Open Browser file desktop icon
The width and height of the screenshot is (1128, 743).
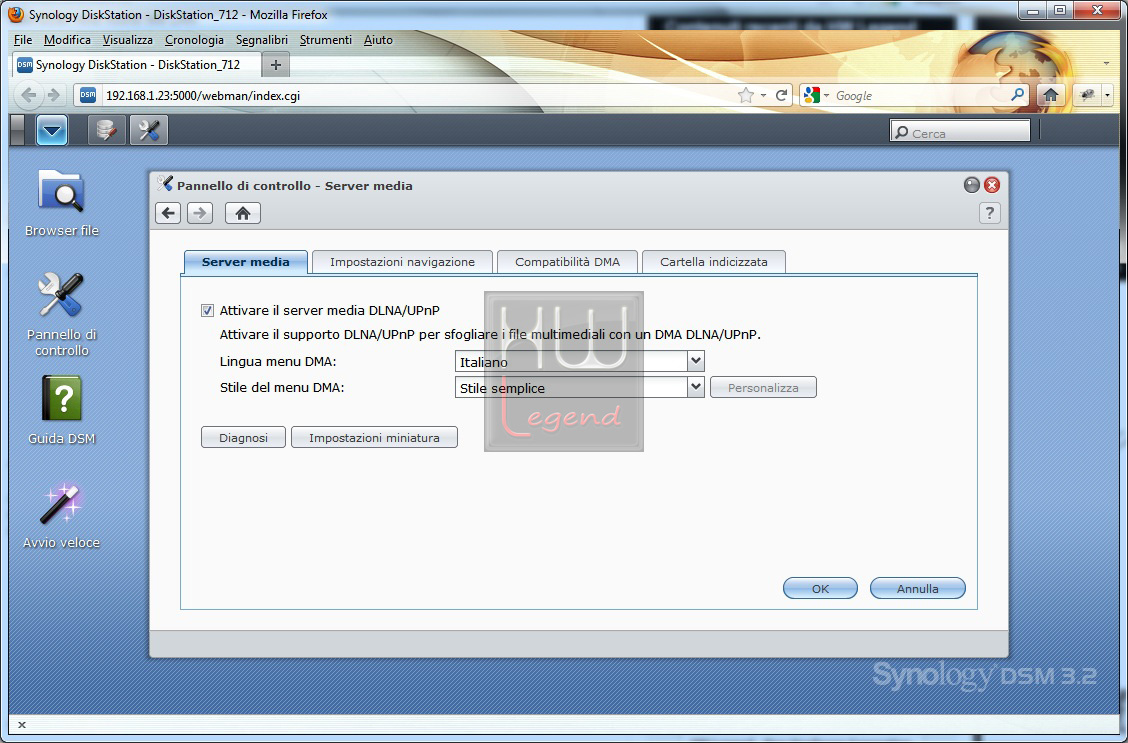[61, 204]
